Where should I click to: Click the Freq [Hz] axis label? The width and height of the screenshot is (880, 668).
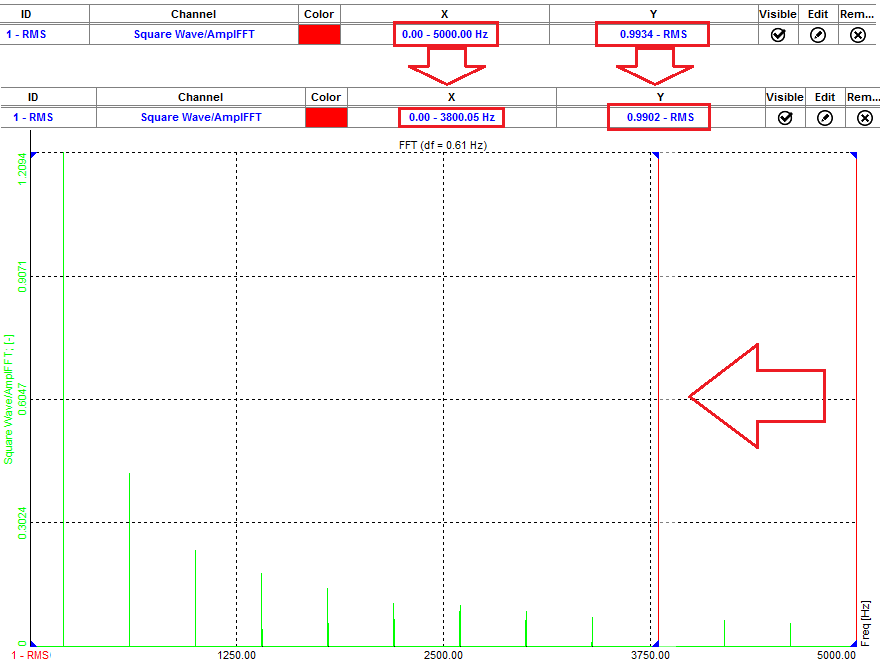(865, 624)
